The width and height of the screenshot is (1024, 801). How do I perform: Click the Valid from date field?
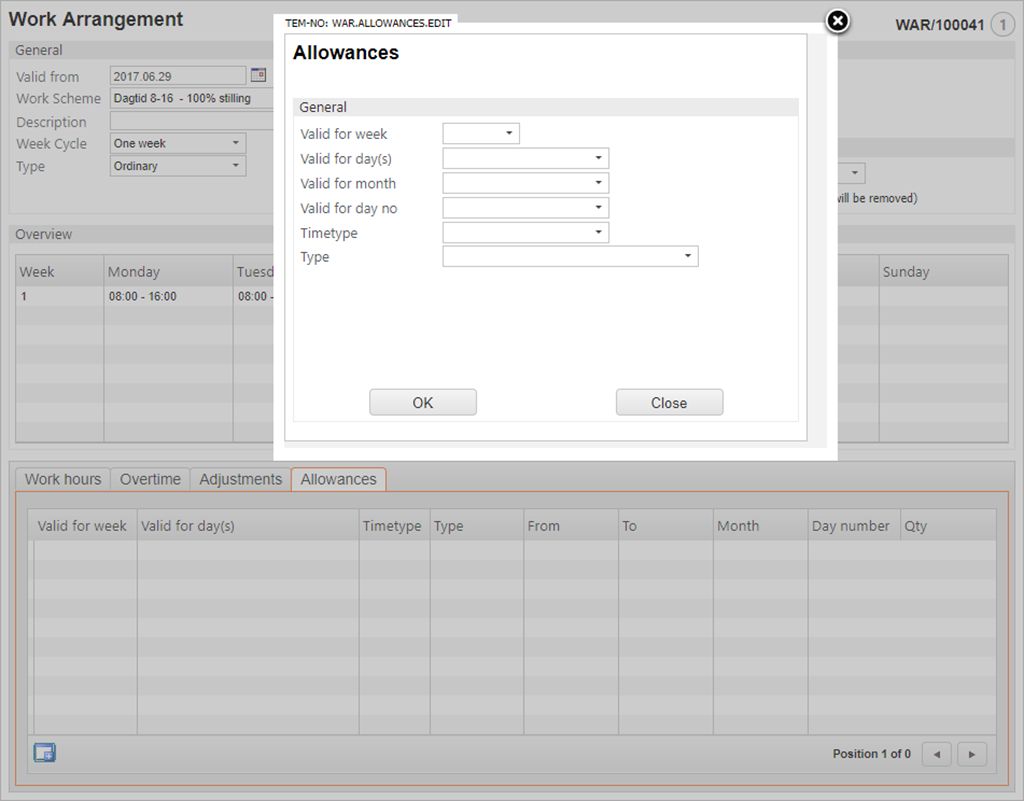[x=177, y=76]
